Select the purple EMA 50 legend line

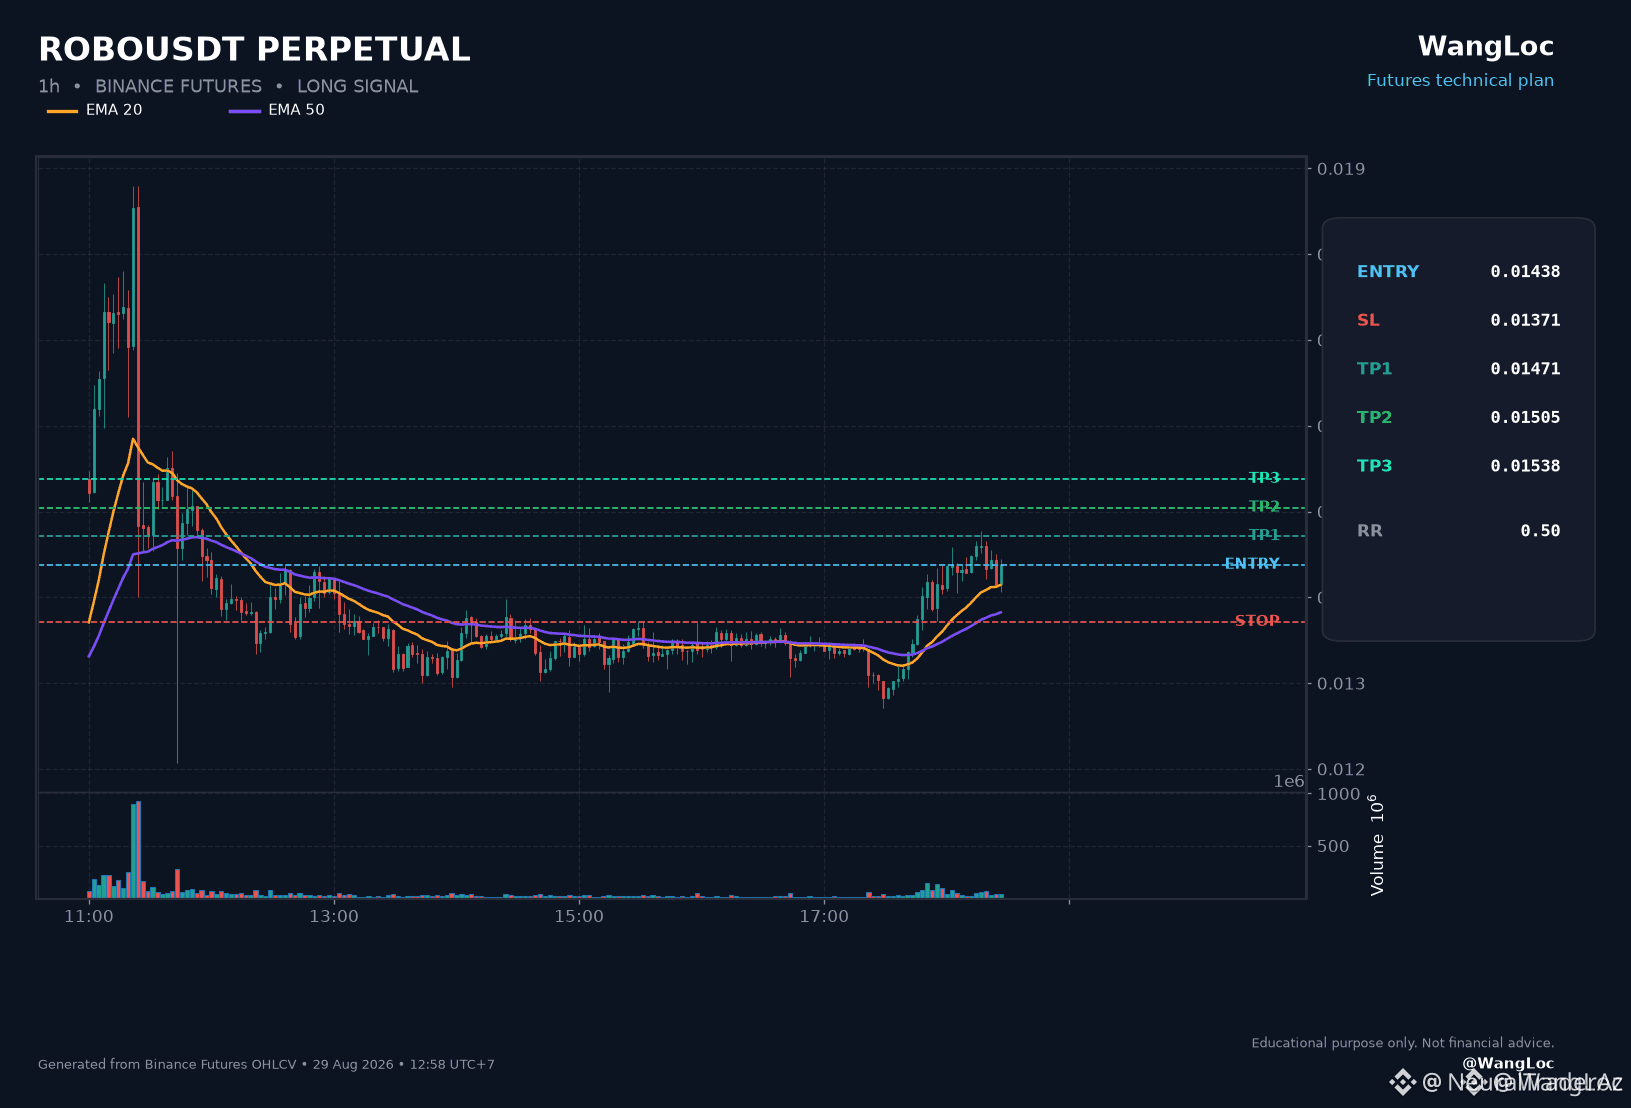pos(245,111)
